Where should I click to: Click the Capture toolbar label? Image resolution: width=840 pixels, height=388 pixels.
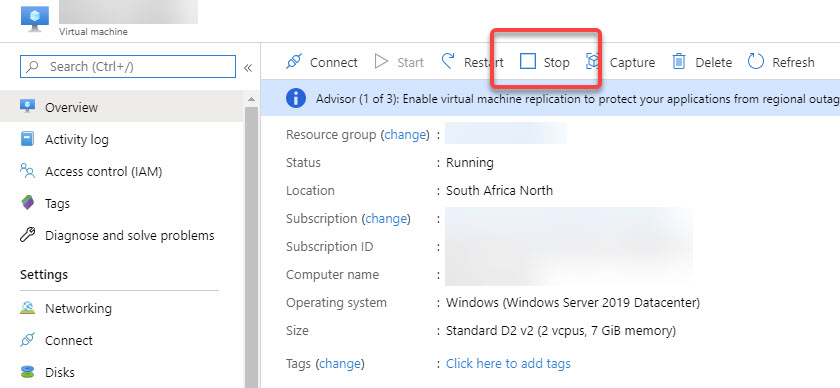point(632,63)
